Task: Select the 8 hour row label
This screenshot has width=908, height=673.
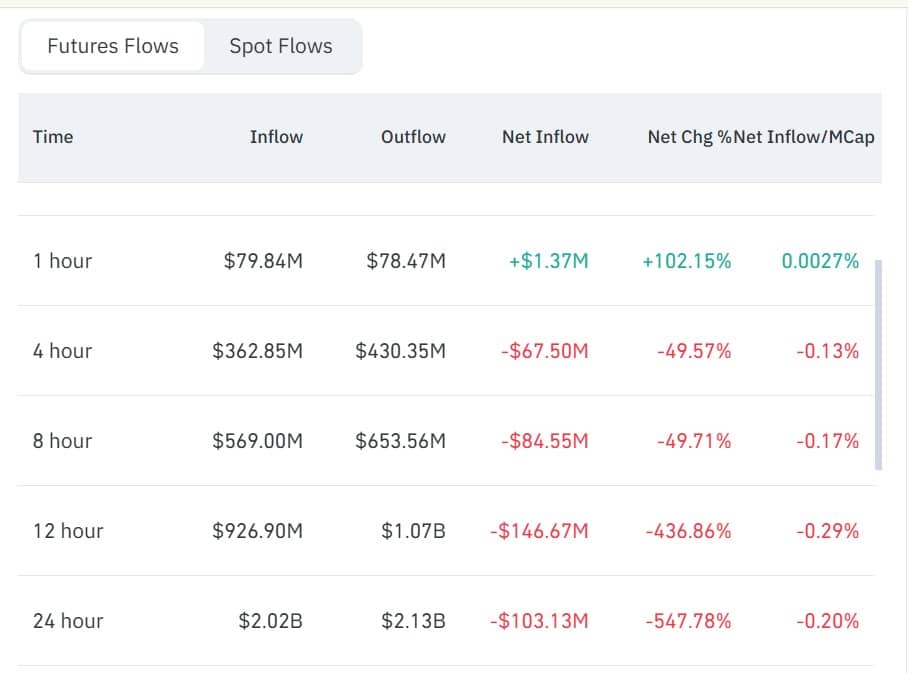Action: pos(62,441)
